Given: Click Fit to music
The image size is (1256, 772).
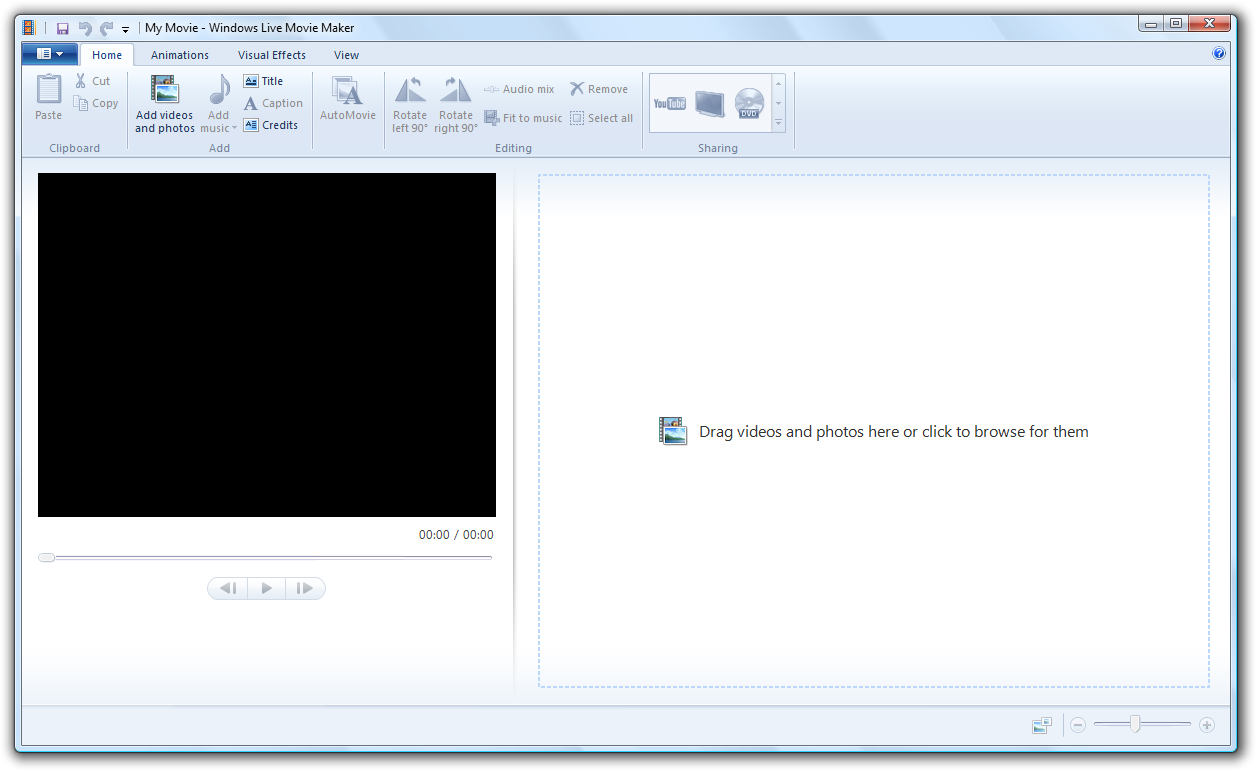Looking at the screenshot, I should tap(523, 118).
